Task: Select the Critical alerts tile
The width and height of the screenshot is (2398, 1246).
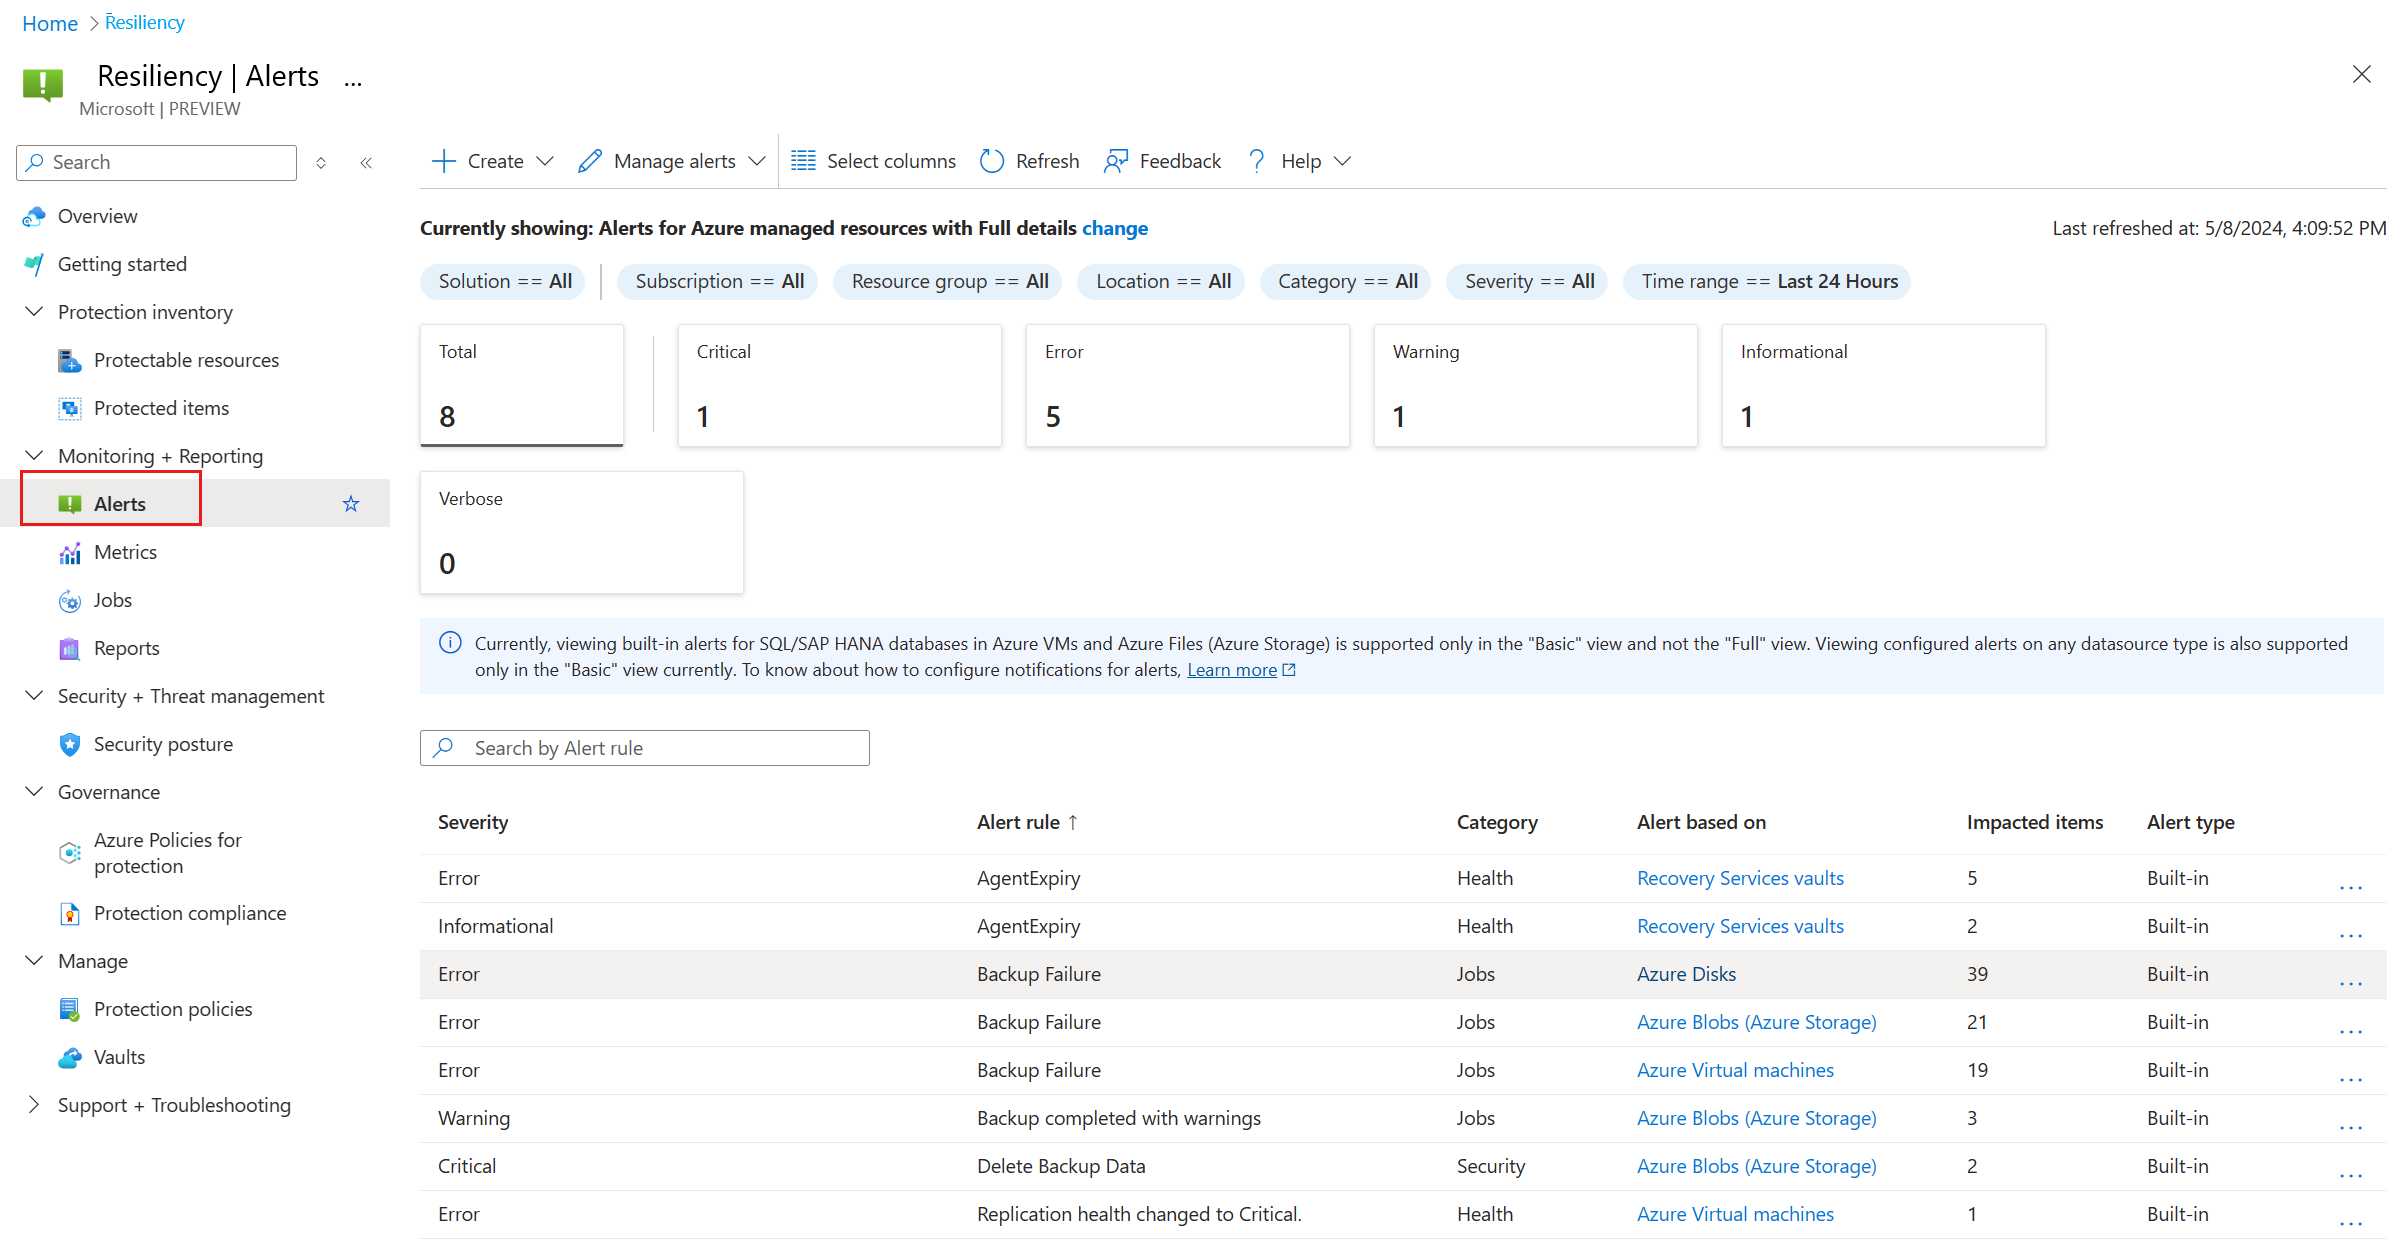Action: pyautogui.click(x=839, y=385)
